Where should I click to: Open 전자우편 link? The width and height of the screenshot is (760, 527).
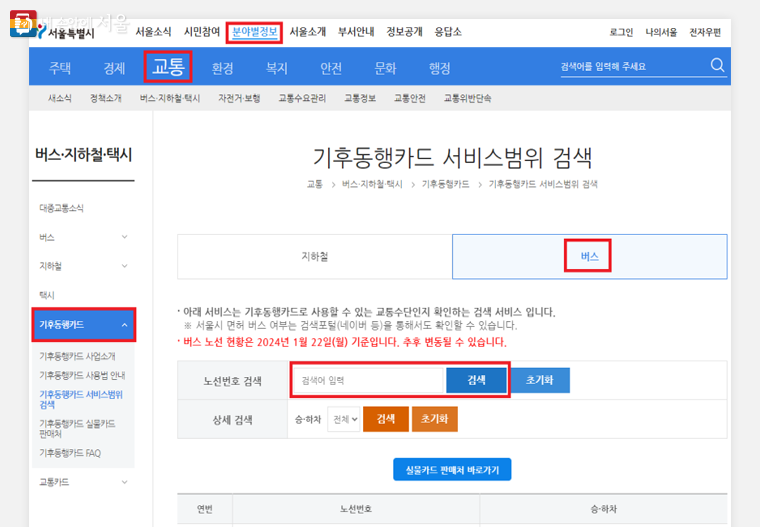[x=705, y=32]
